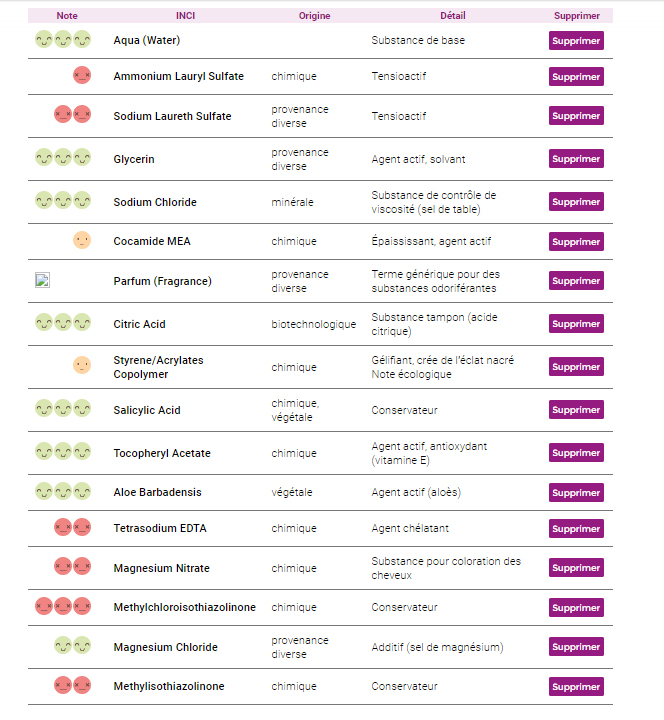Remove Sodium Laureth Sulfate with Supprimer
This screenshot has width=664, height=720.
[576, 116]
